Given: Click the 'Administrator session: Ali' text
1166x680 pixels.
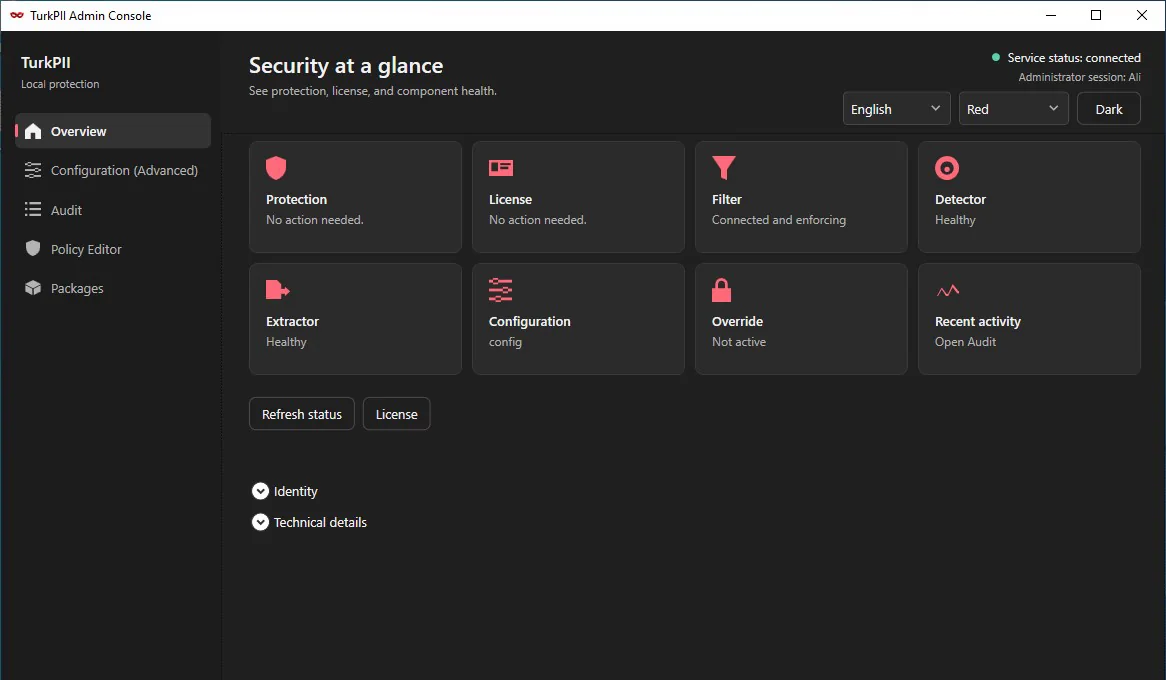Looking at the screenshot, I should pyautogui.click(x=1079, y=77).
